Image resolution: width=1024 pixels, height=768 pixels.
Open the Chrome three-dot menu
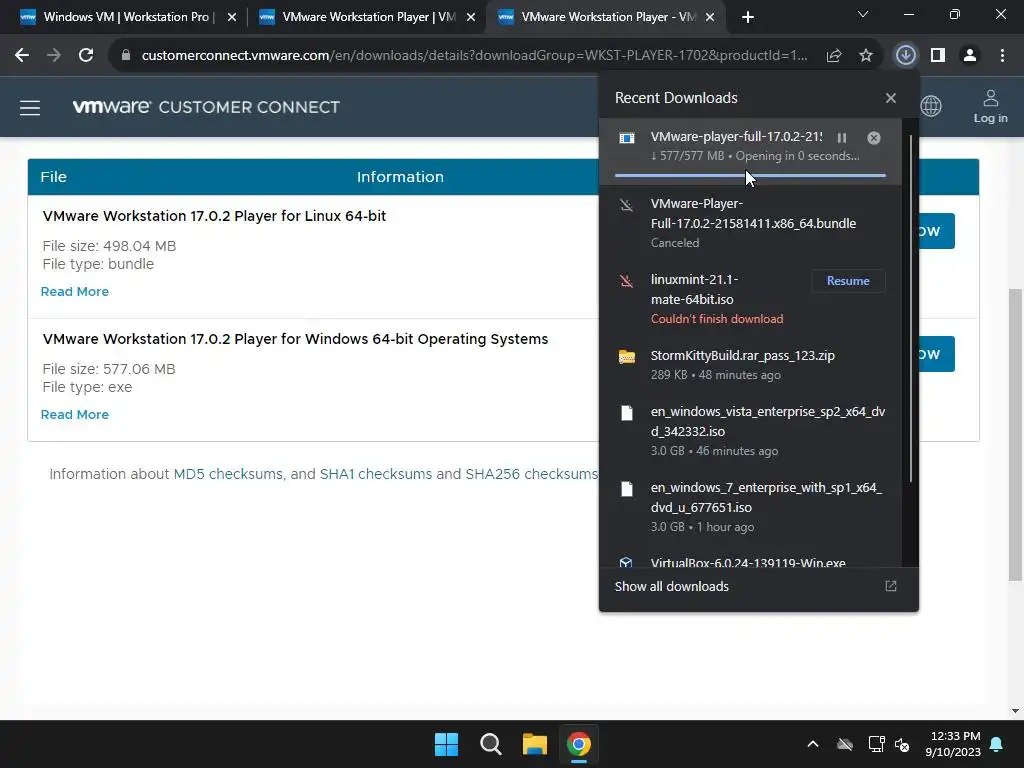1002,56
